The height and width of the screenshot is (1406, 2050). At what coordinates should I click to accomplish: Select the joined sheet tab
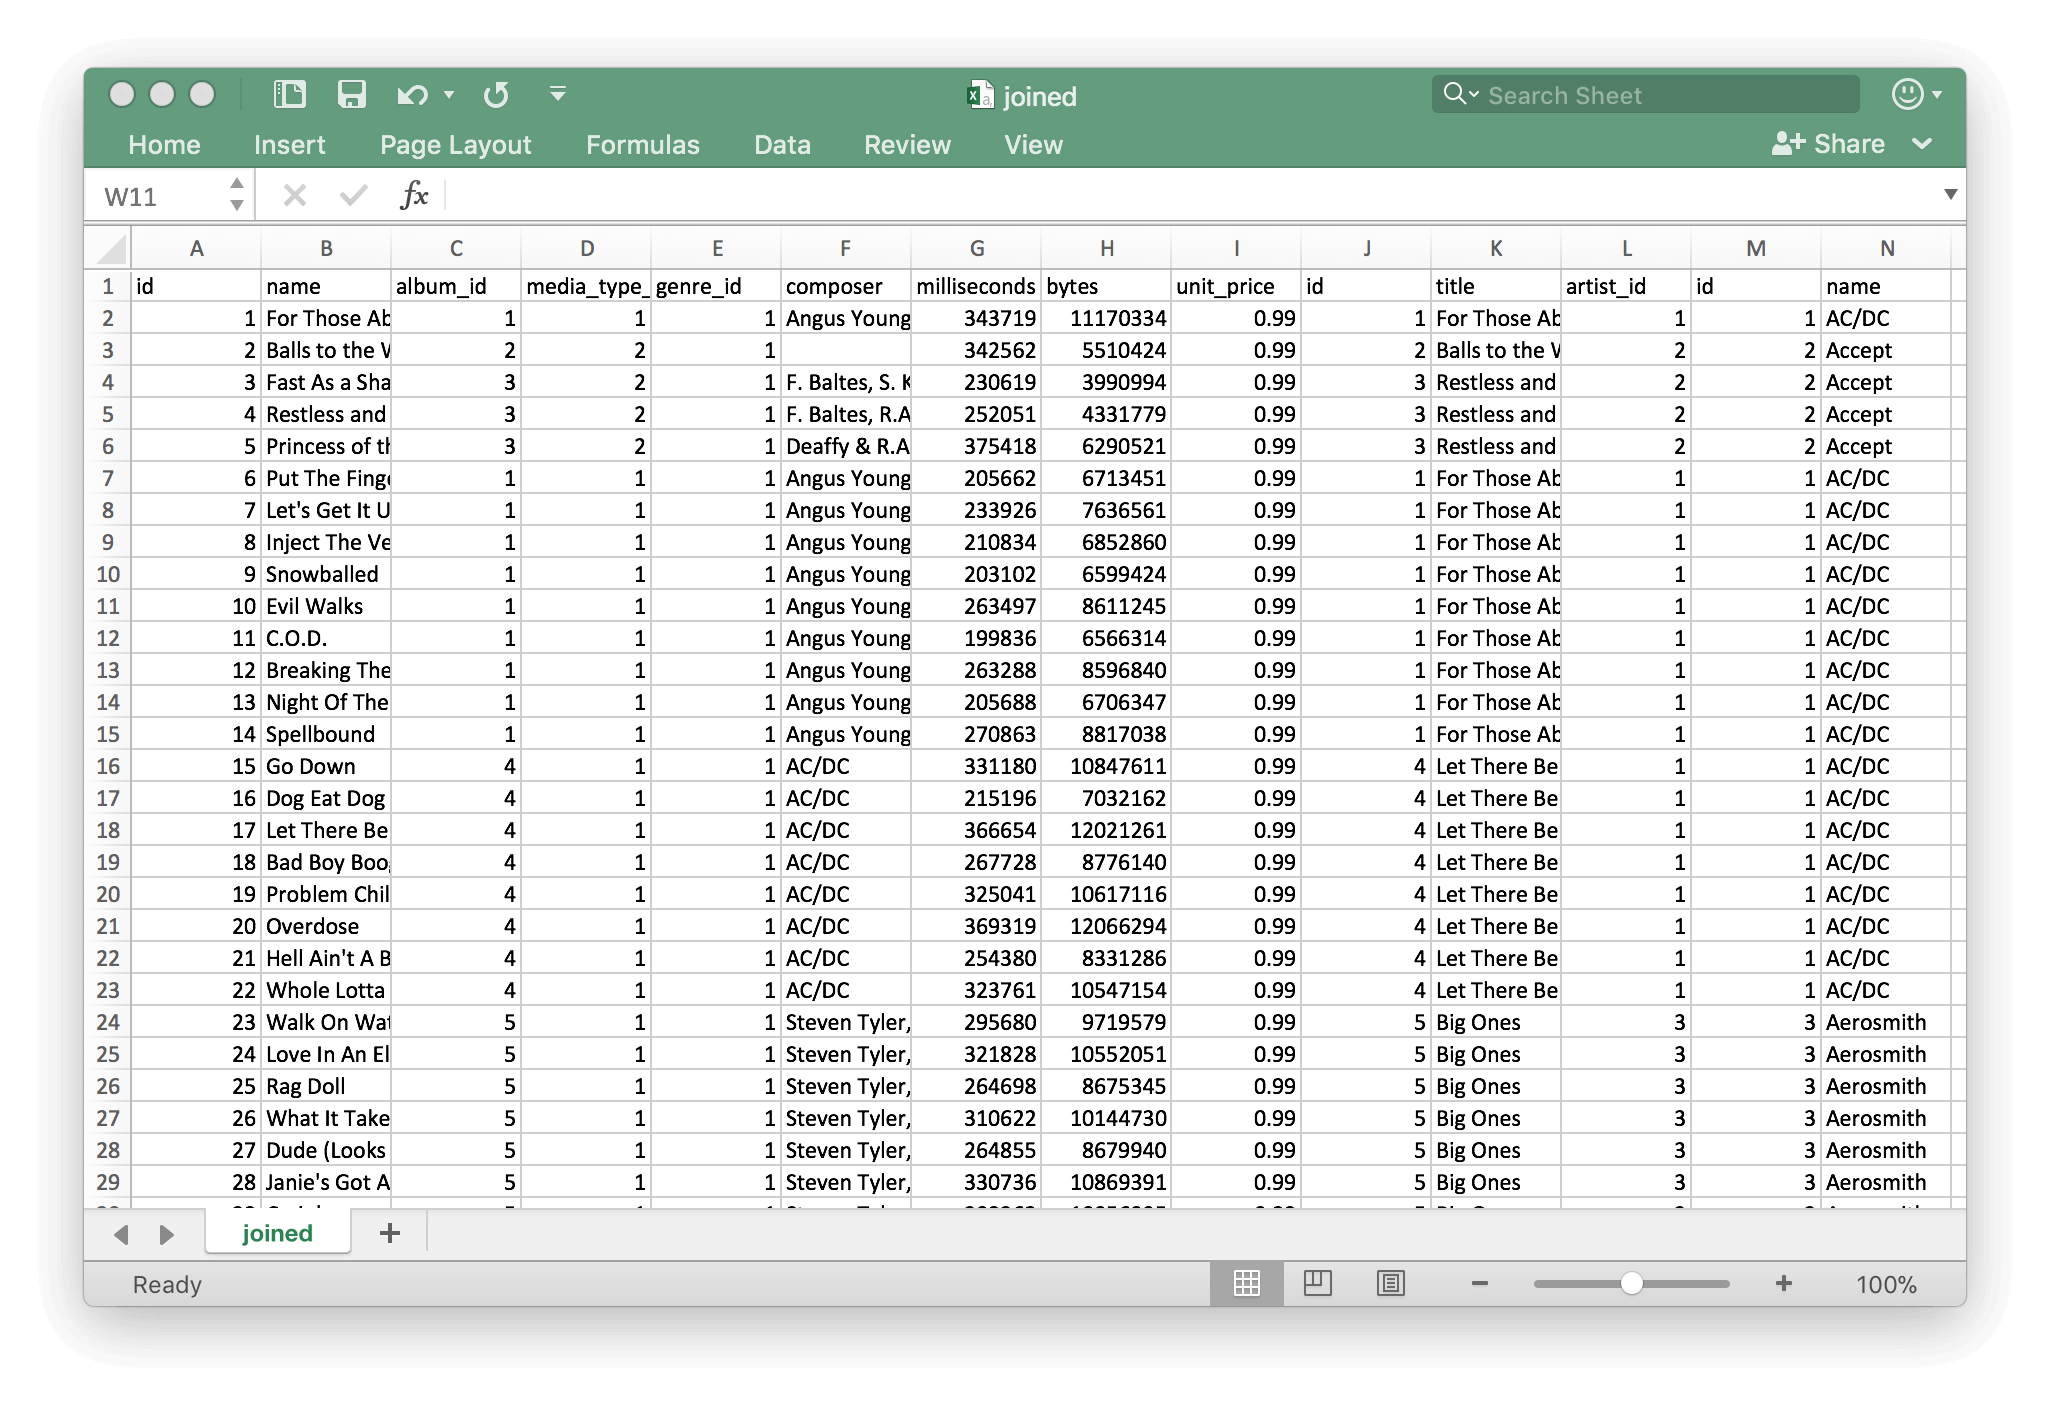[x=277, y=1233]
